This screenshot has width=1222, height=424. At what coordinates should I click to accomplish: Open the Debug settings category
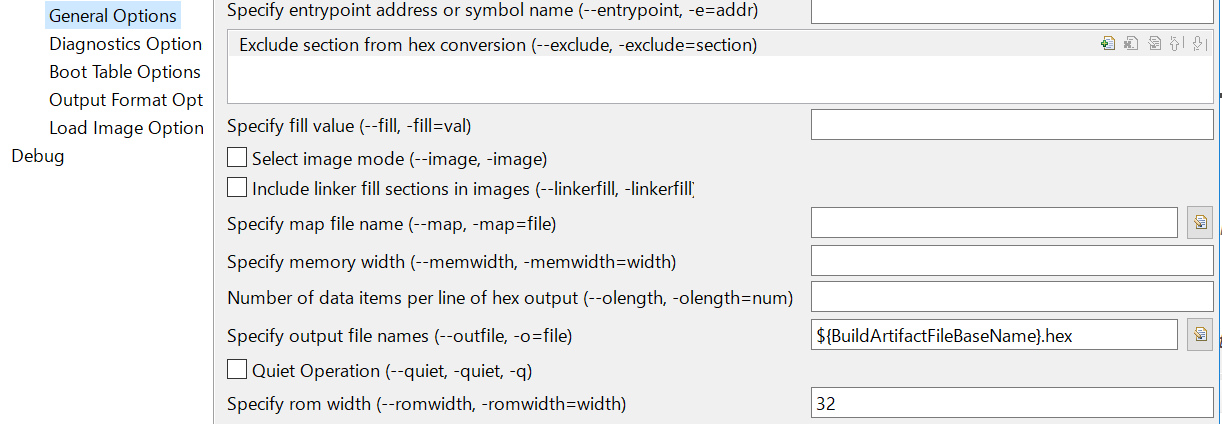(x=37, y=156)
